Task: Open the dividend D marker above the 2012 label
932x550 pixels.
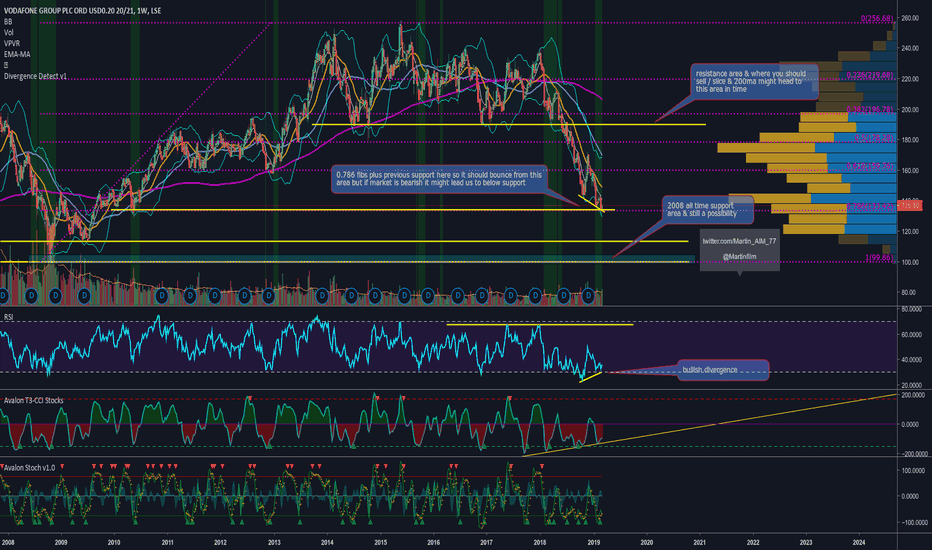Action: (215, 295)
